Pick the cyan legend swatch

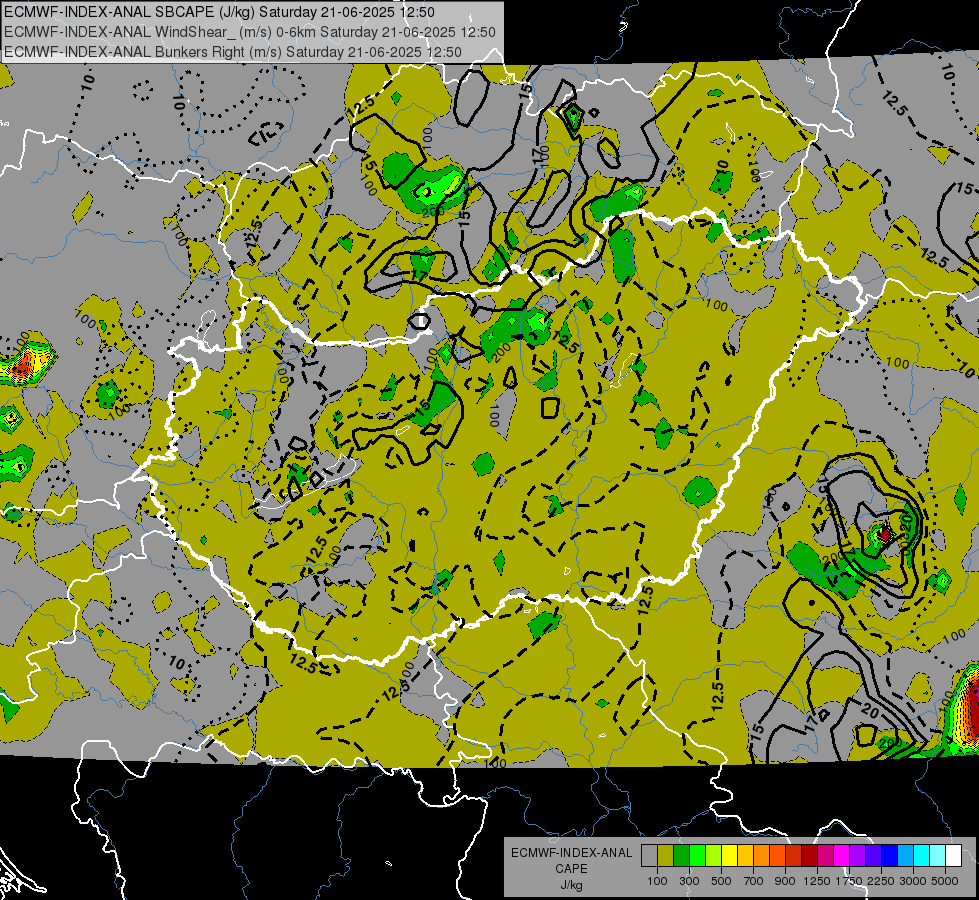pos(922,856)
